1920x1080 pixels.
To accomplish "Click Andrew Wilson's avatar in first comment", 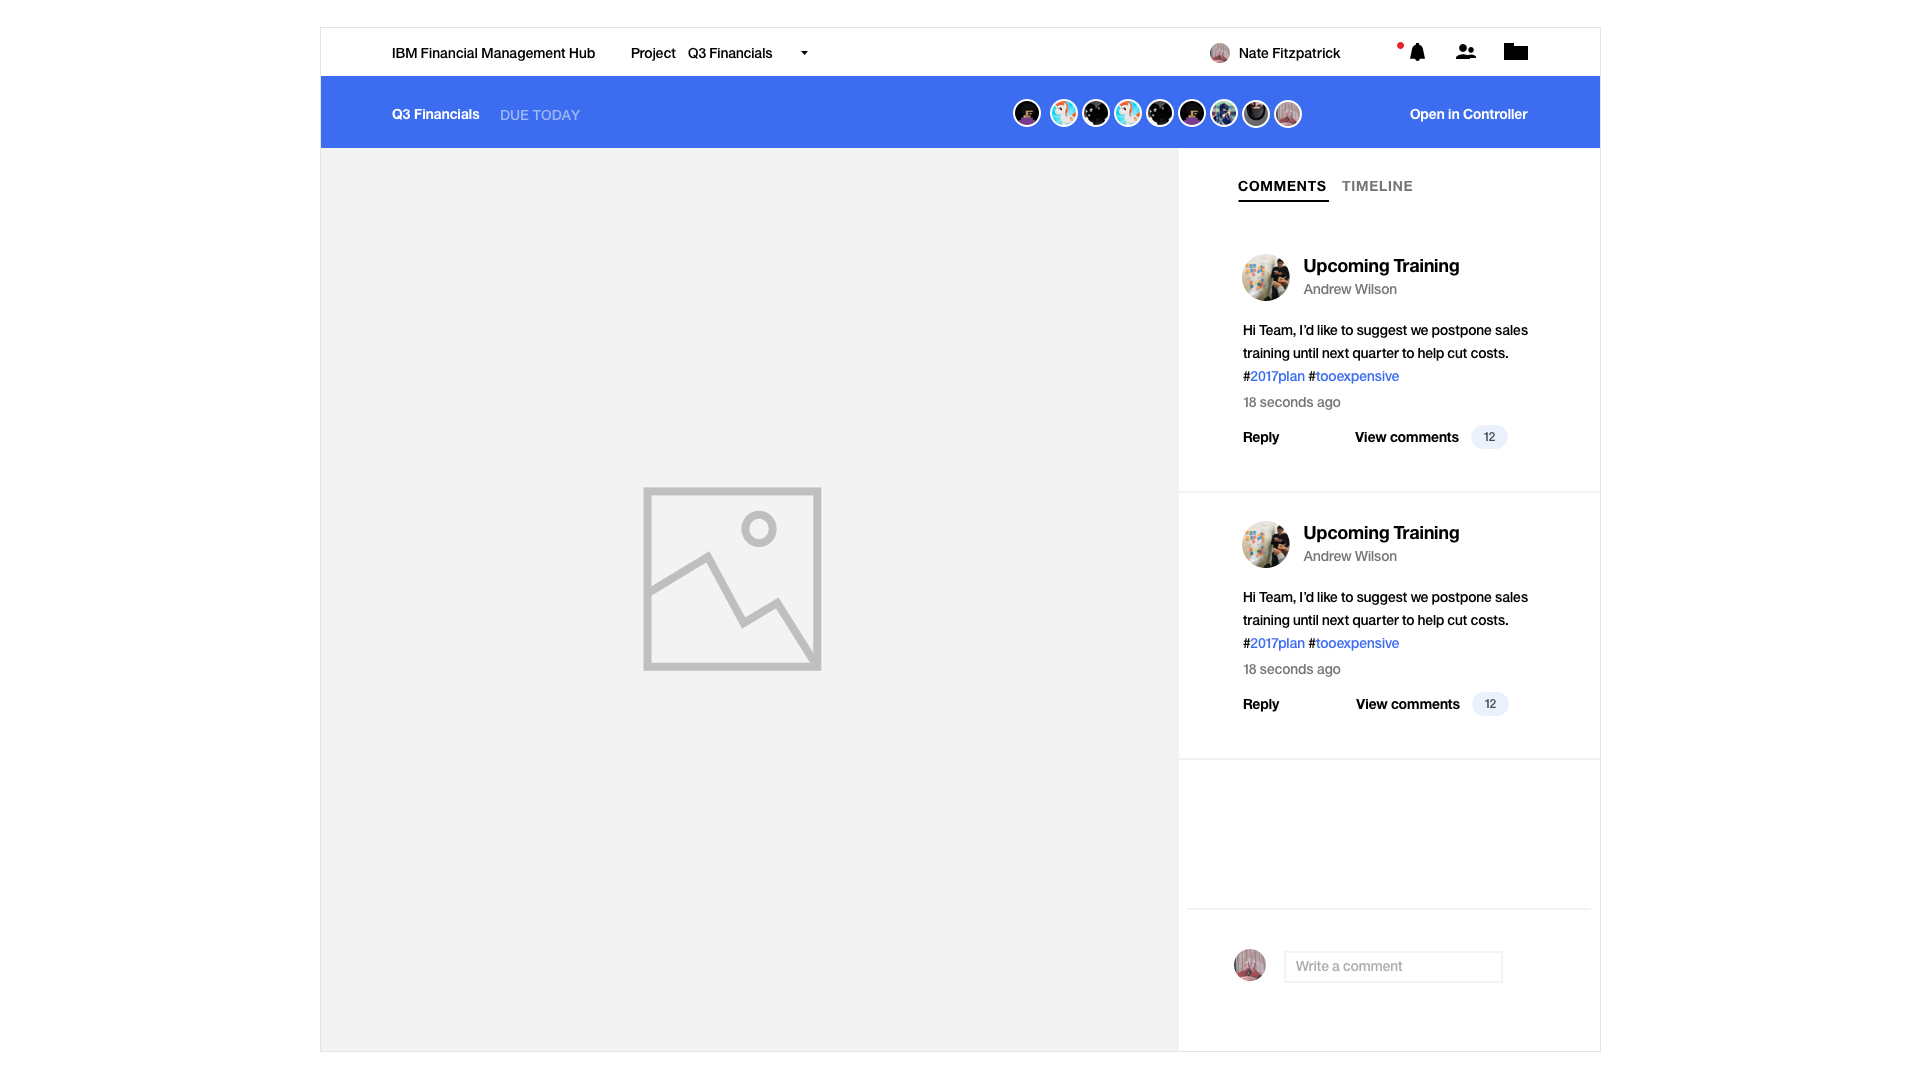I will pyautogui.click(x=1266, y=277).
